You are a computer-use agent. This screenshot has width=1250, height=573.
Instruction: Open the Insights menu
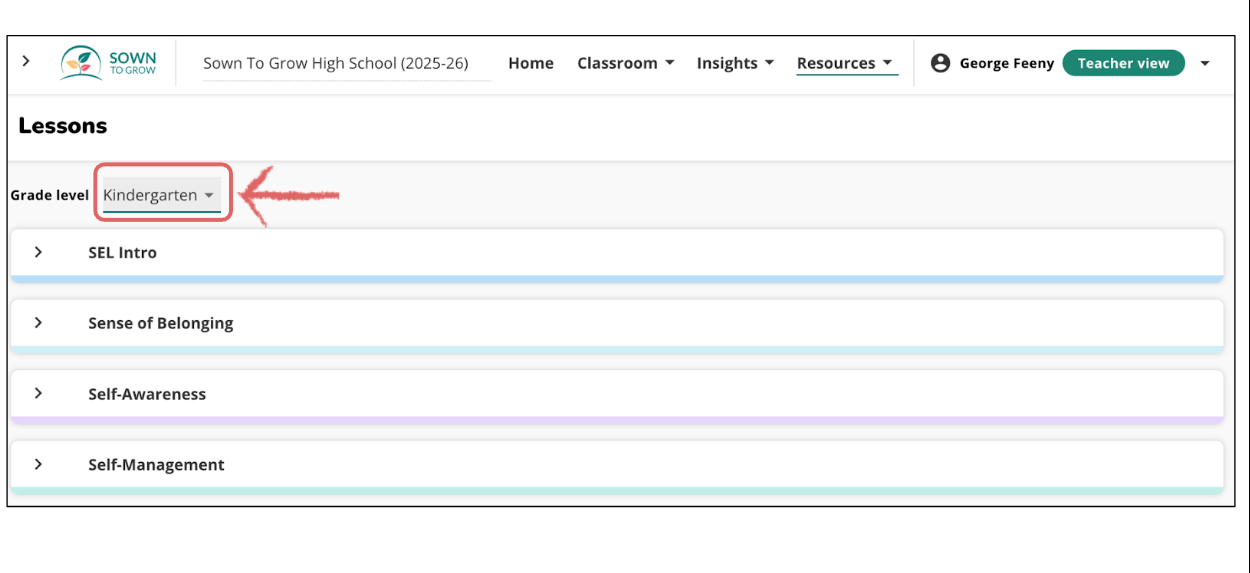coord(735,63)
